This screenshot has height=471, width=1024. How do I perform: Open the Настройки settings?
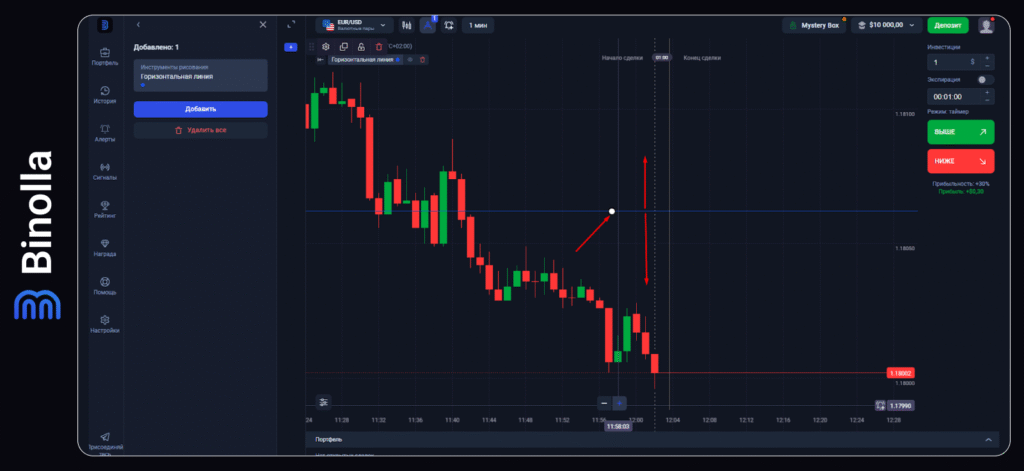[x=105, y=323]
